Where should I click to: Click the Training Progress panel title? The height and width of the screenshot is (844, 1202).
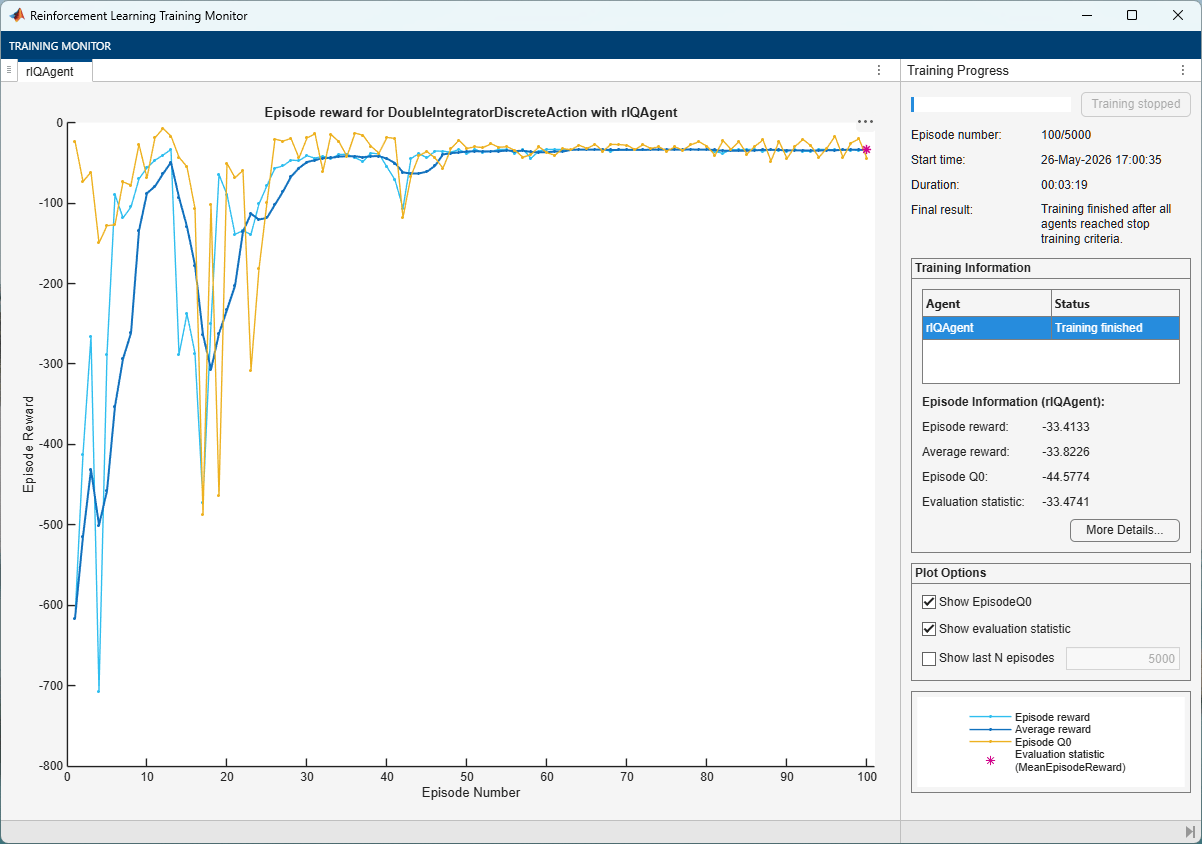957,70
